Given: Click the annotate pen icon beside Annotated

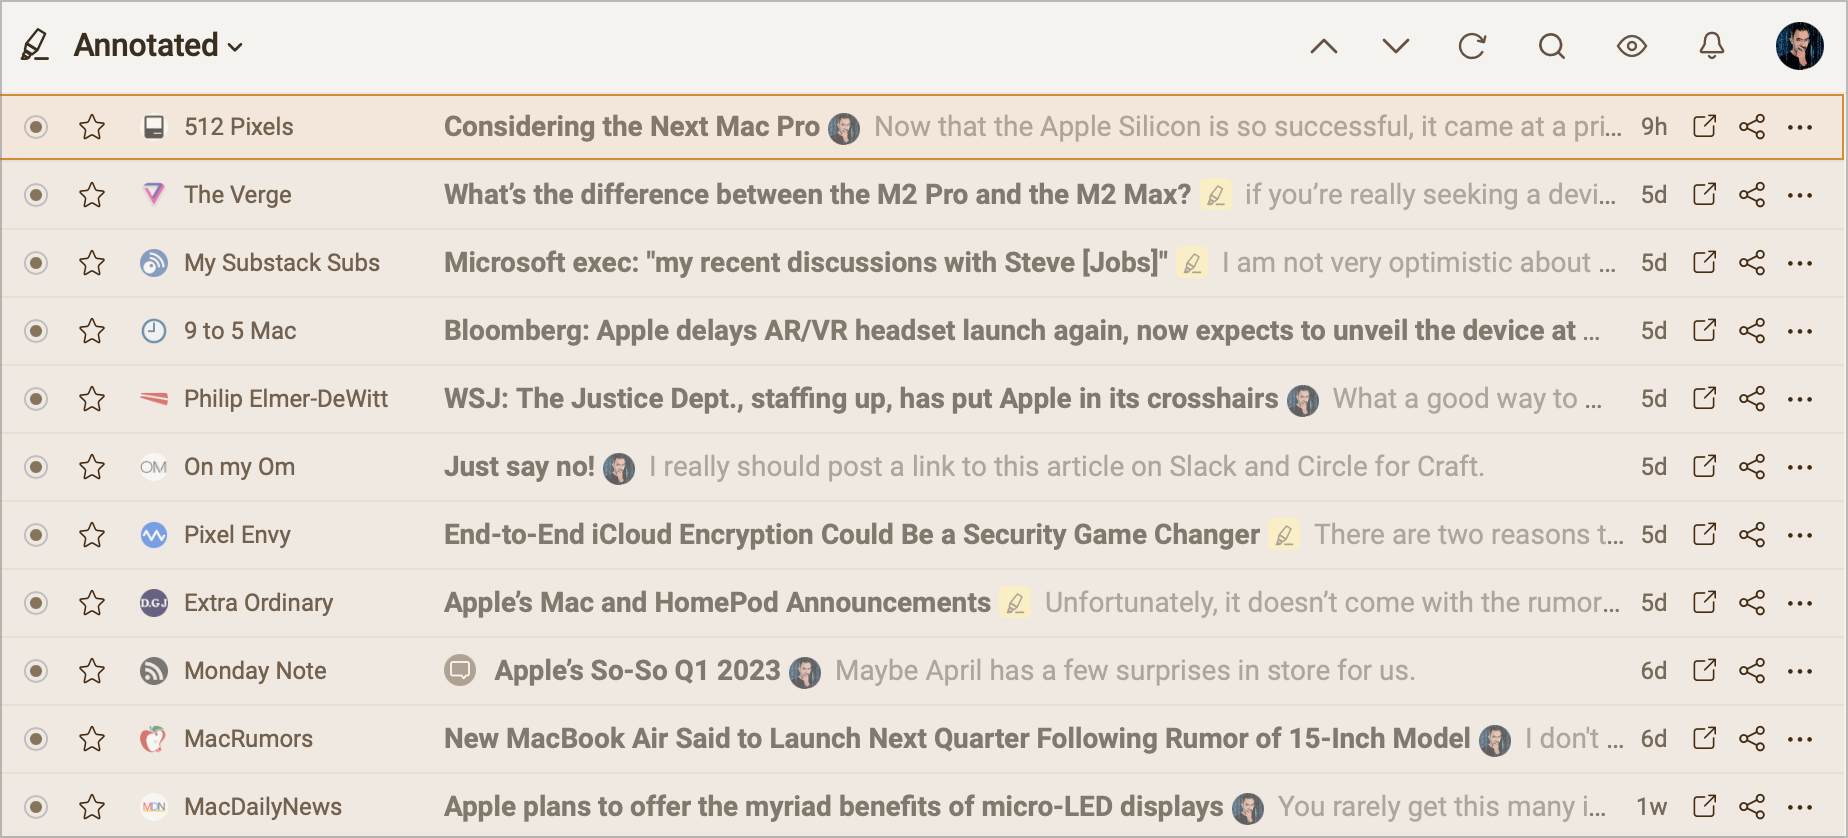Looking at the screenshot, I should (x=36, y=45).
